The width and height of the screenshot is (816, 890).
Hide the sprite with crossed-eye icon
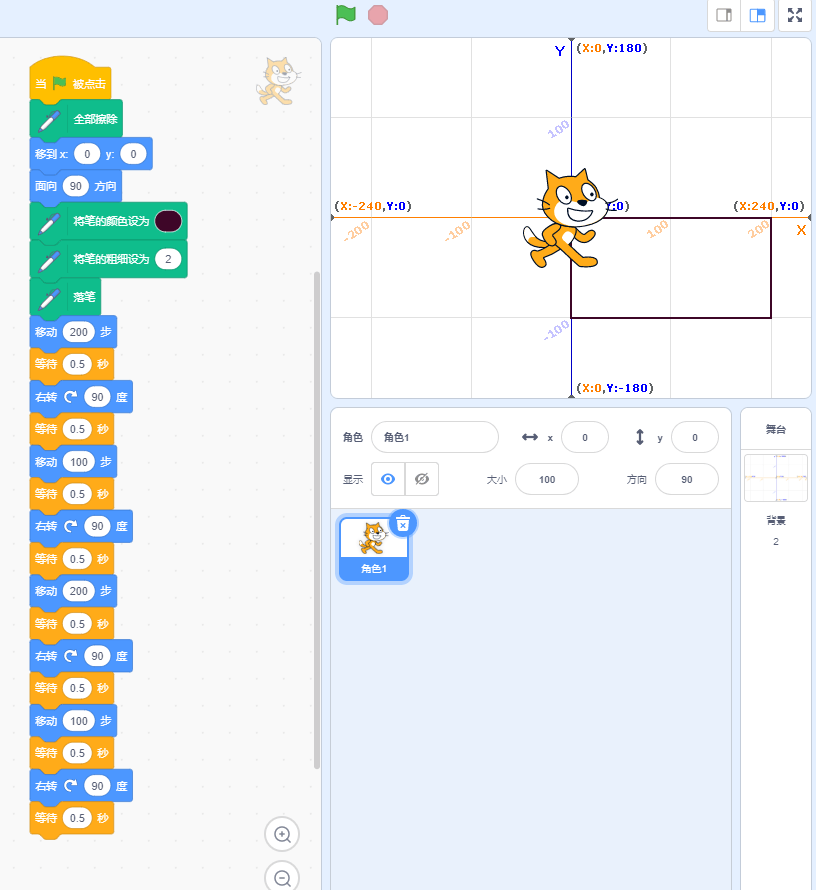(422, 479)
